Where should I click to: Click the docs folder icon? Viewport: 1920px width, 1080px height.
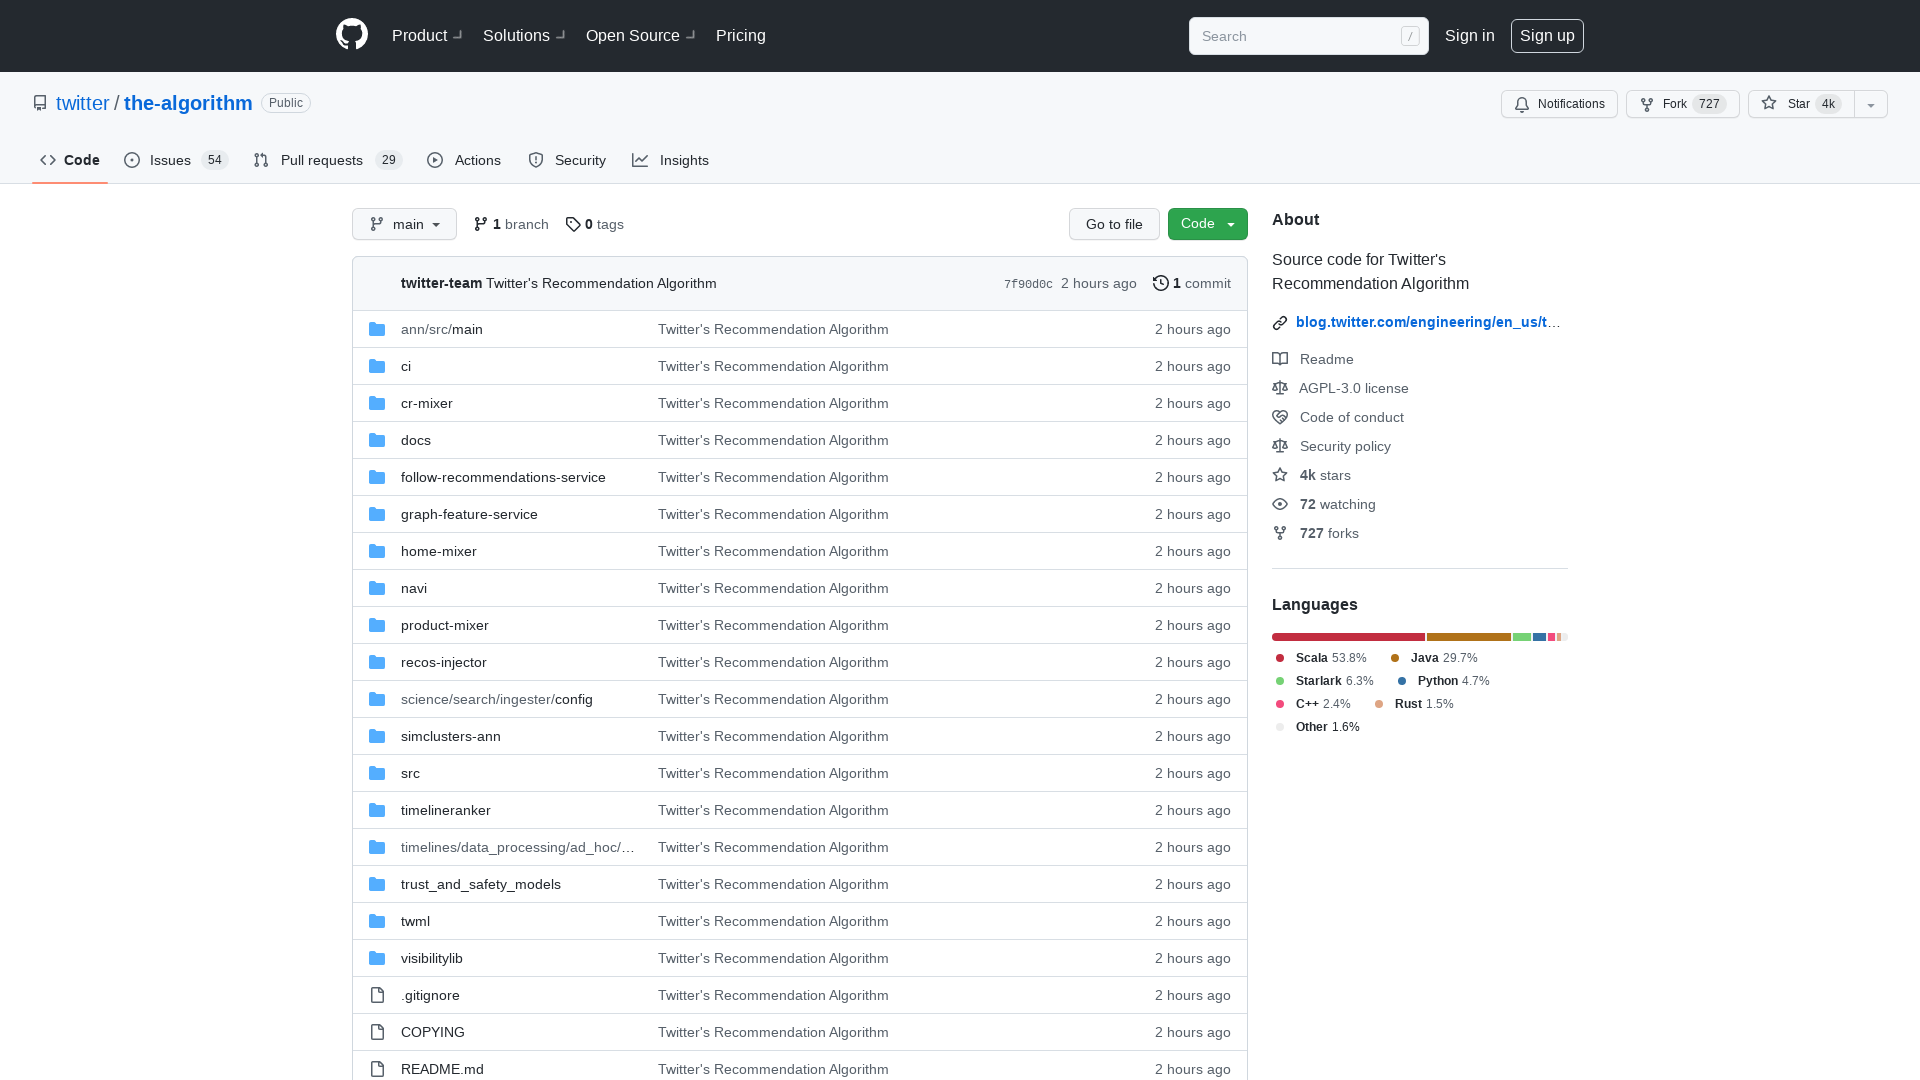coord(377,440)
